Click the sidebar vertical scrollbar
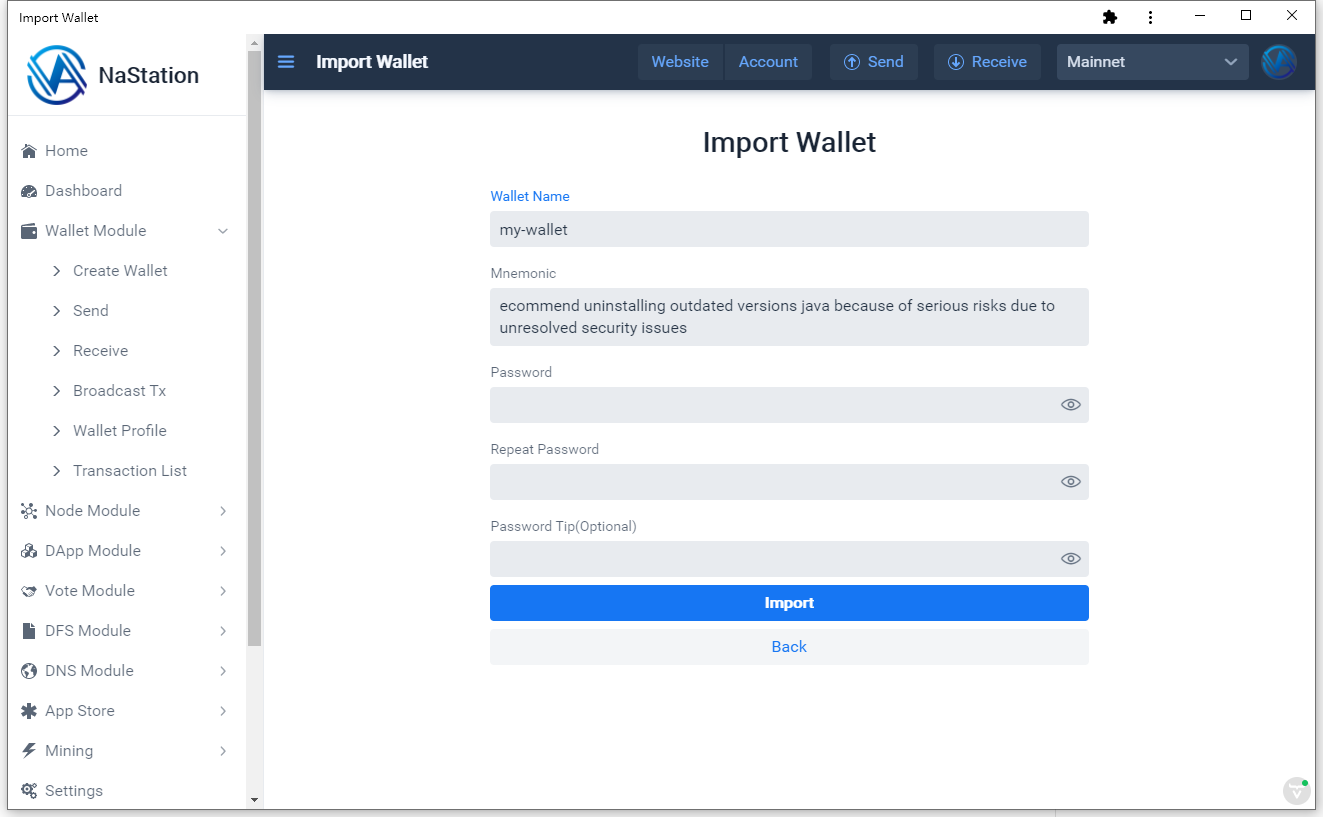 click(x=254, y=350)
